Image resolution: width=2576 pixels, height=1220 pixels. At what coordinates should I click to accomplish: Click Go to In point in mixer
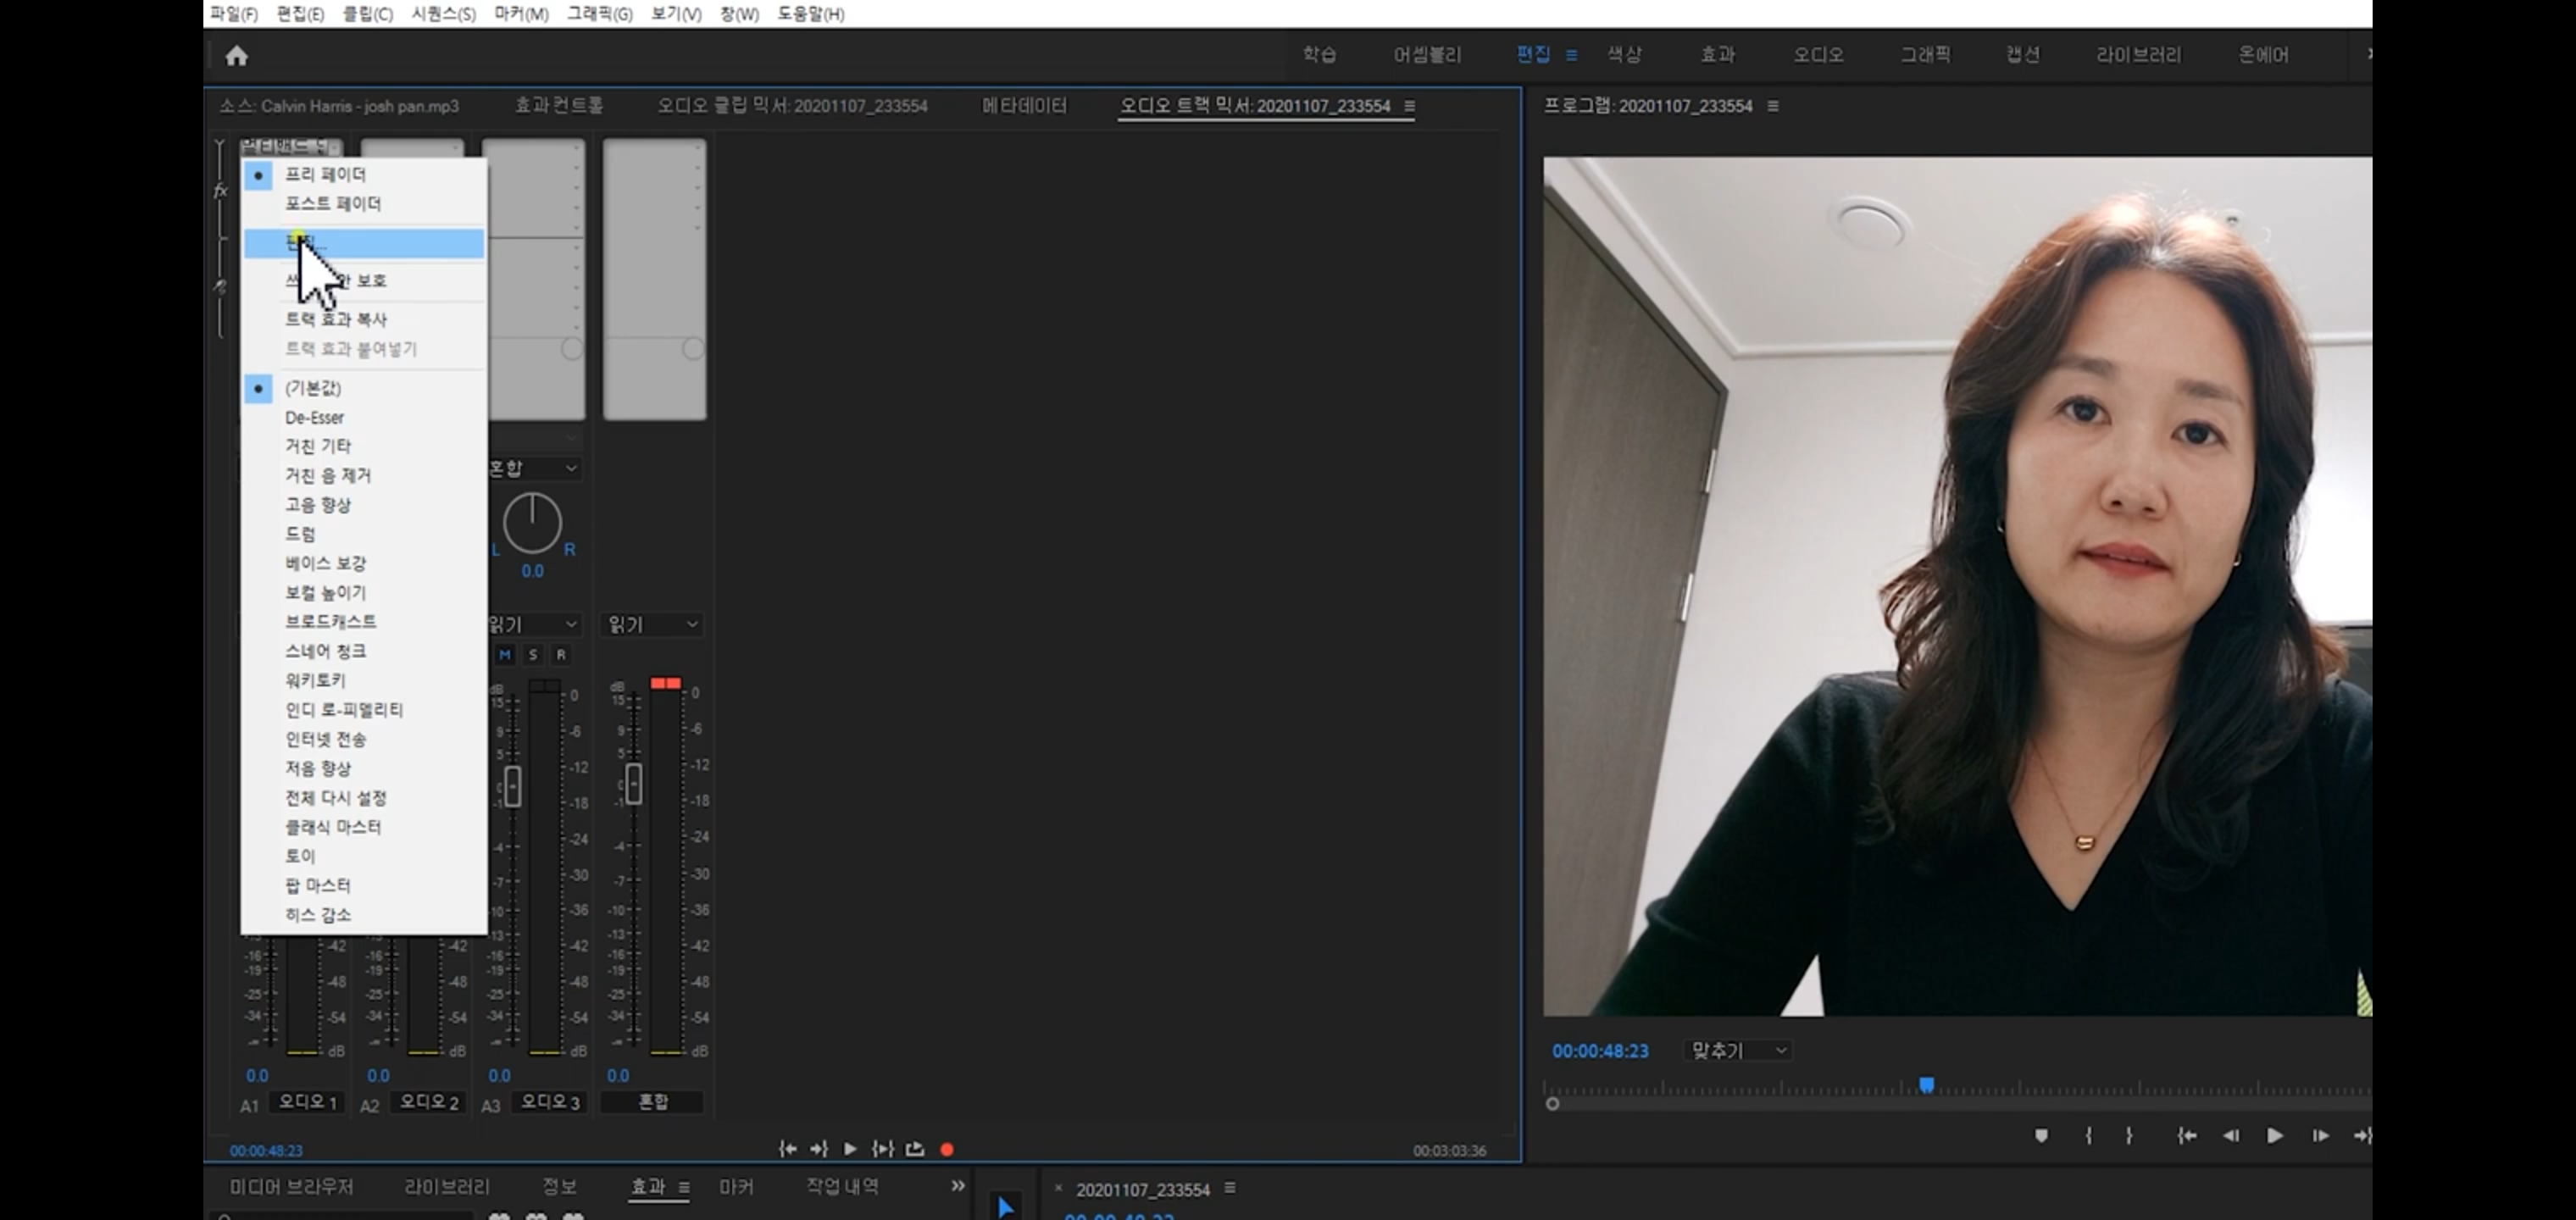[787, 1149]
